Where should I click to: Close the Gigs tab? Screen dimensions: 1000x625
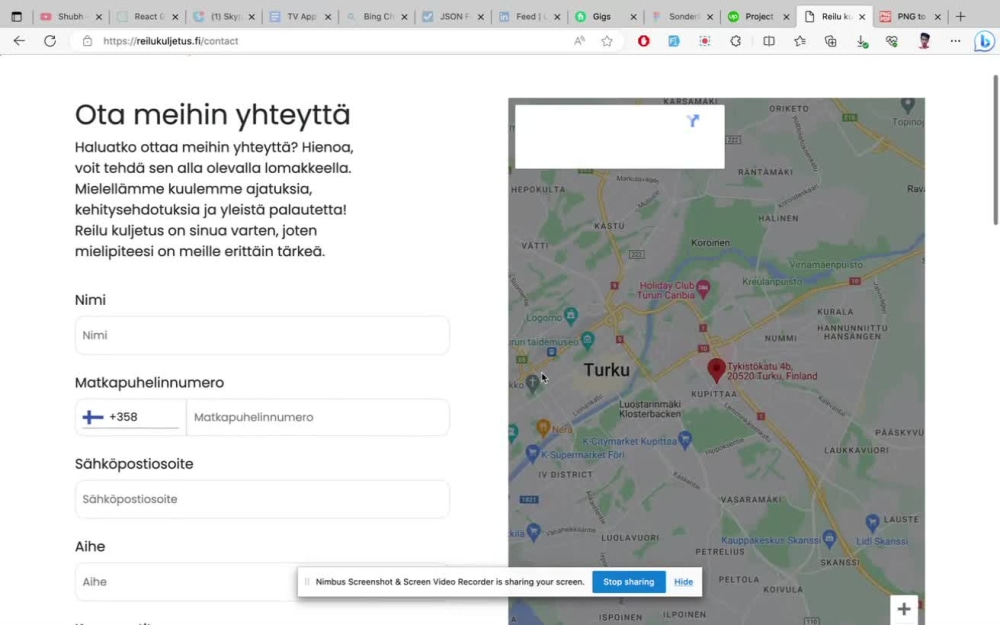pyautogui.click(x=633, y=17)
